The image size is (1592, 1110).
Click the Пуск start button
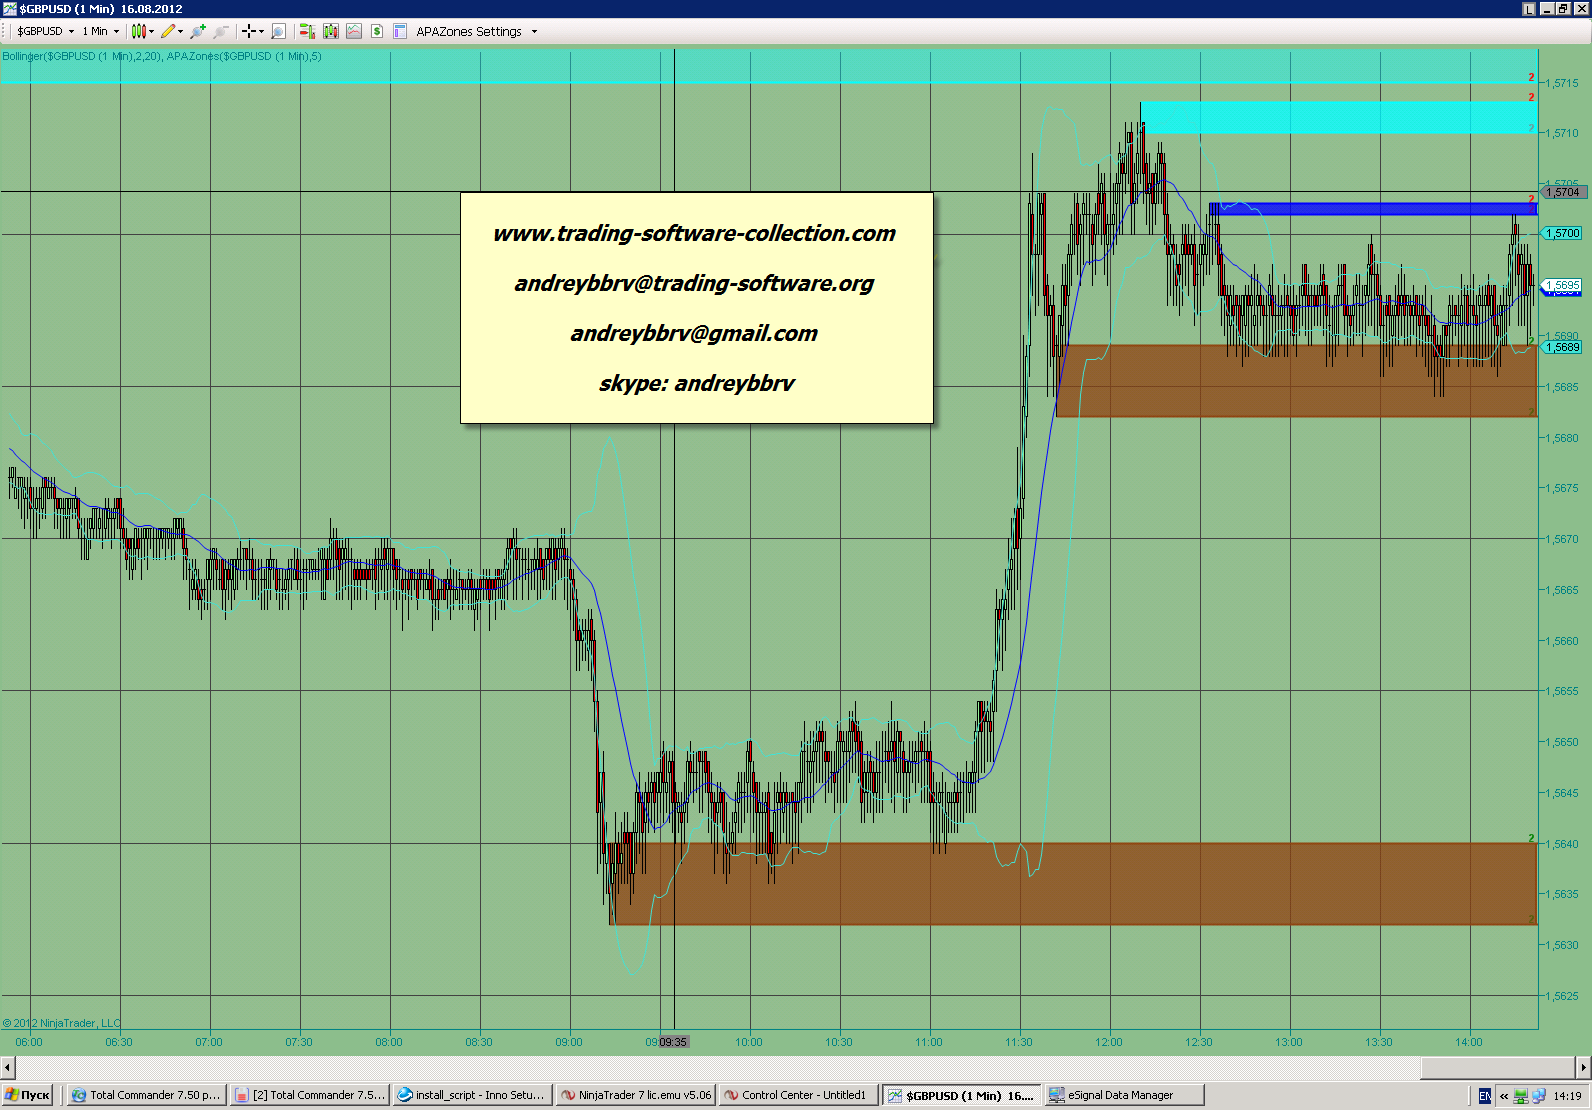coord(28,1095)
